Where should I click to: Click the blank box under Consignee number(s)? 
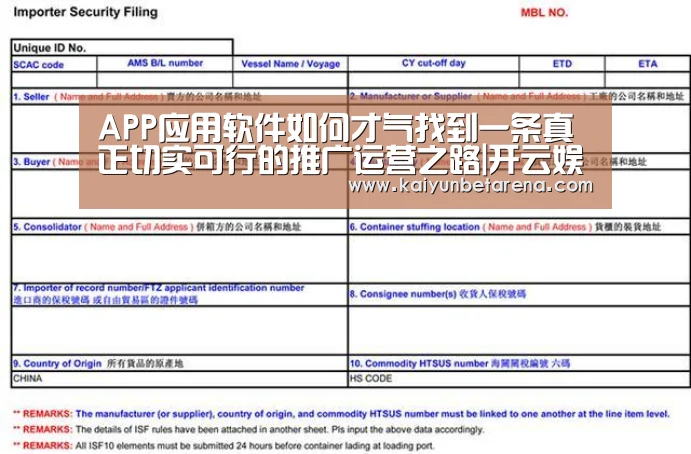point(519,330)
